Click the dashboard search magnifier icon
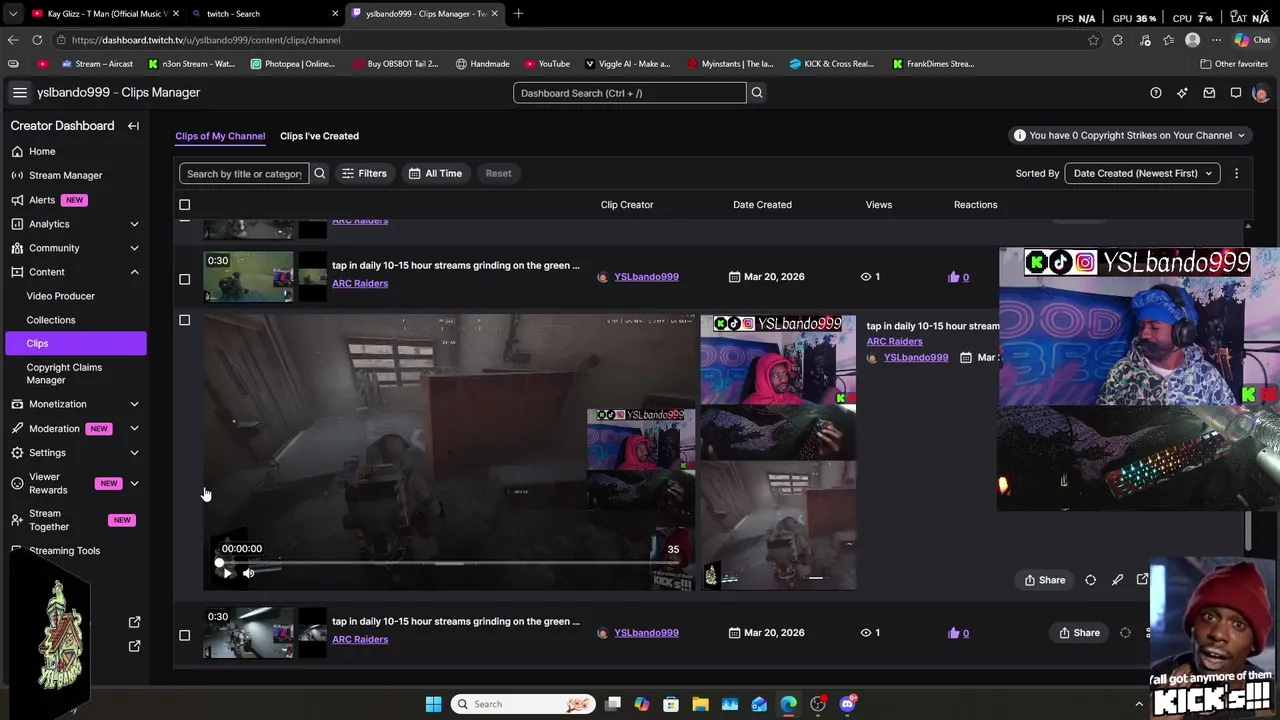 pos(757,93)
